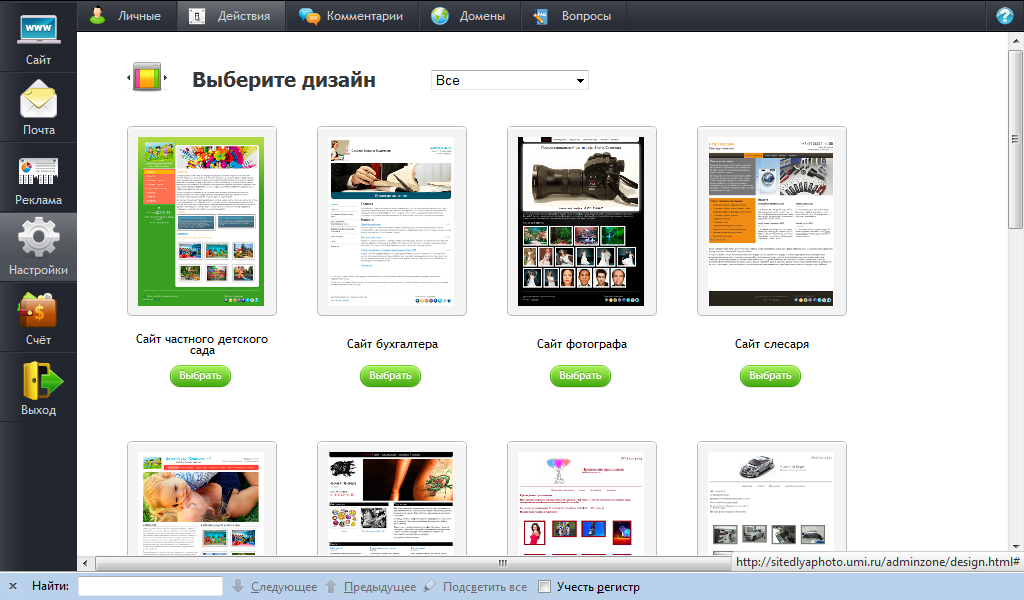Click the Следующее down arrow icon
Viewport: 1024px width, 600px height.
click(x=238, y=586)
